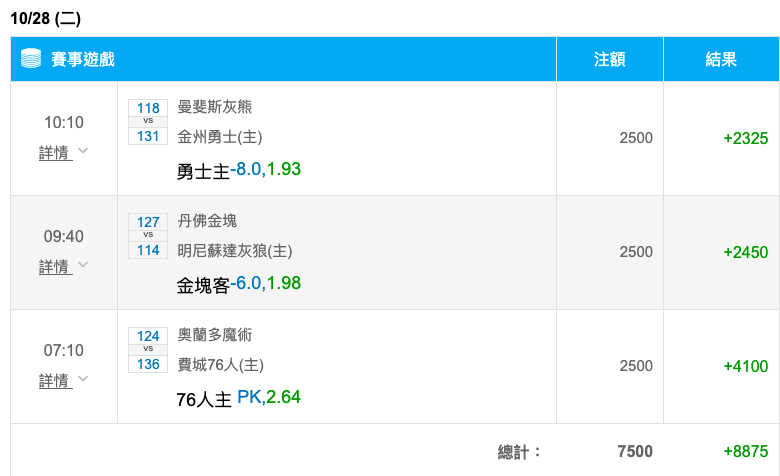This screenshot has height=476, width=780.
Task: Click the 費城76人(主) team name
Action: click(x=220, y=365)
